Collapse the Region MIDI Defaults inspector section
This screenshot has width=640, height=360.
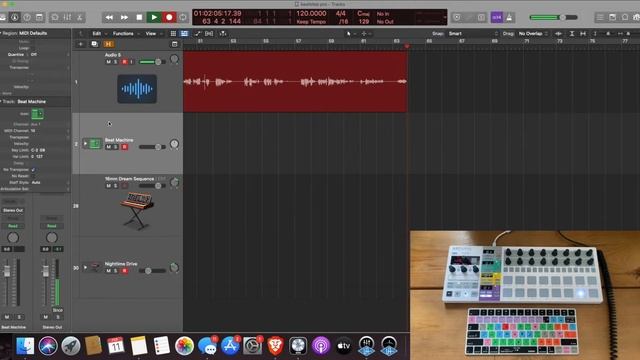pyautogui.click(x=1, y=33)
